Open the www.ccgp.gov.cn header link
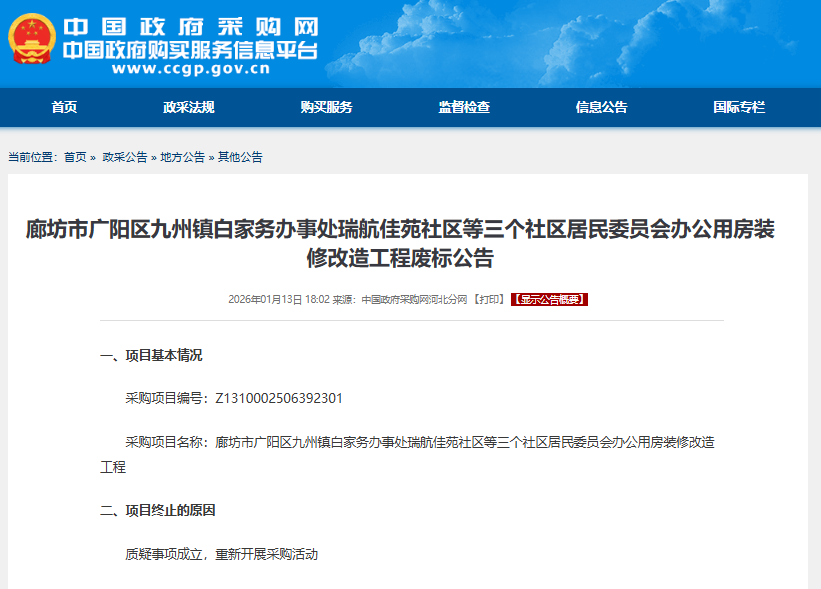The image size is (821, 589). click(x=191, y=69)
